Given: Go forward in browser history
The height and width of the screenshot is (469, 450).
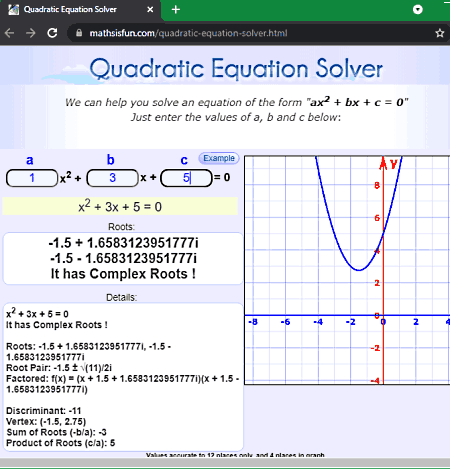Looking at the screenshot, I should pyautogui.click(x=31, y=33).
